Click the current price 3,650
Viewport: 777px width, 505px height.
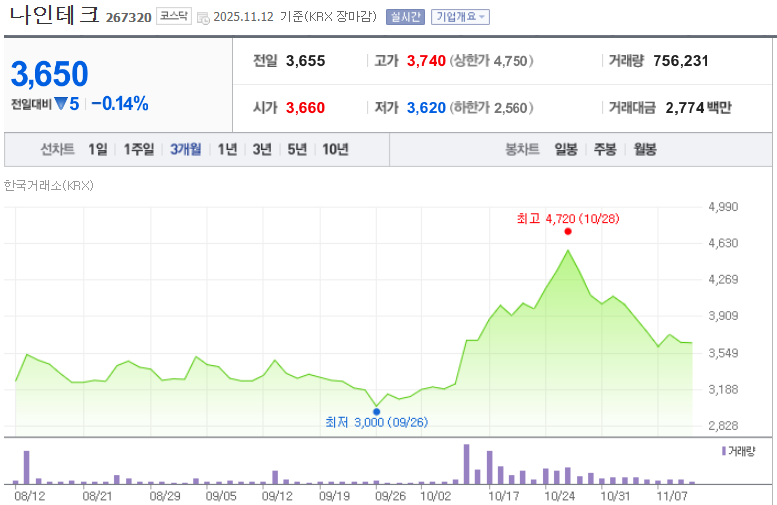tap(50, 74)
